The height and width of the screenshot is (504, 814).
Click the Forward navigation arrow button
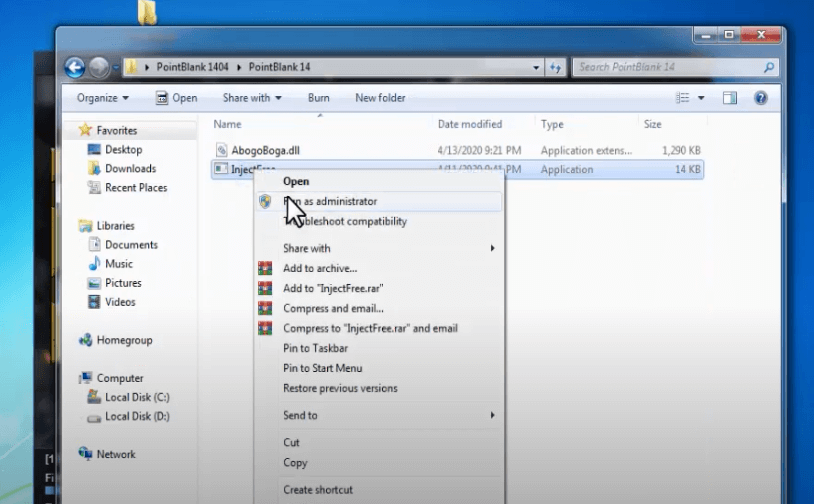(99, 67)
